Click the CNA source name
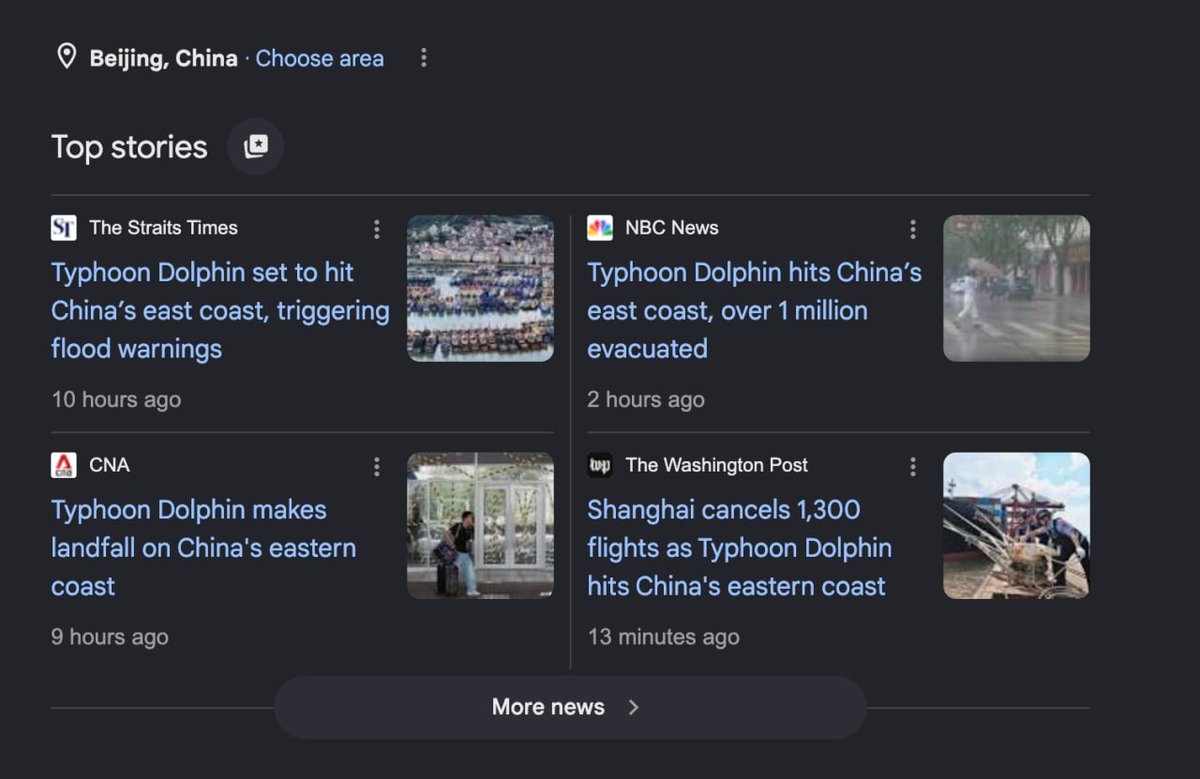Screen dimensions: 1200x779 (110, 465)
